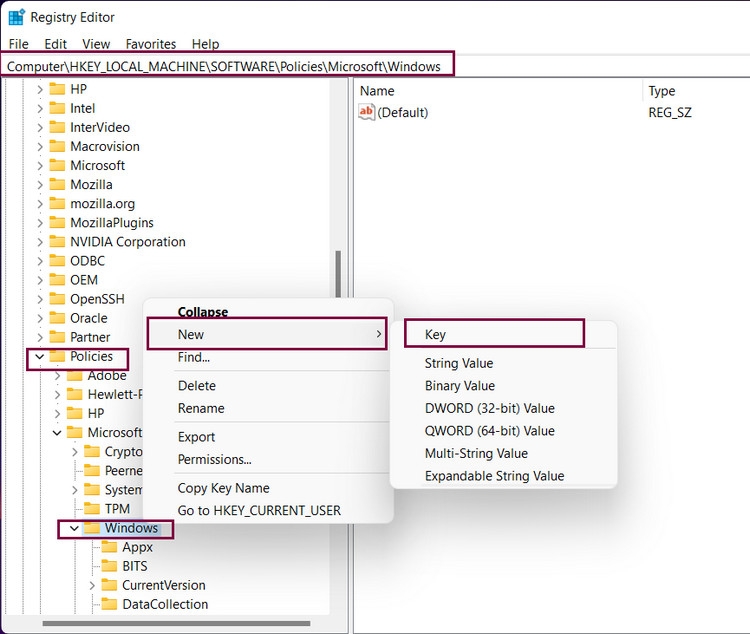Viewport: 750px width, 634px height.
Task: Click the Oracle folder icon
Action: pos(57,318)
